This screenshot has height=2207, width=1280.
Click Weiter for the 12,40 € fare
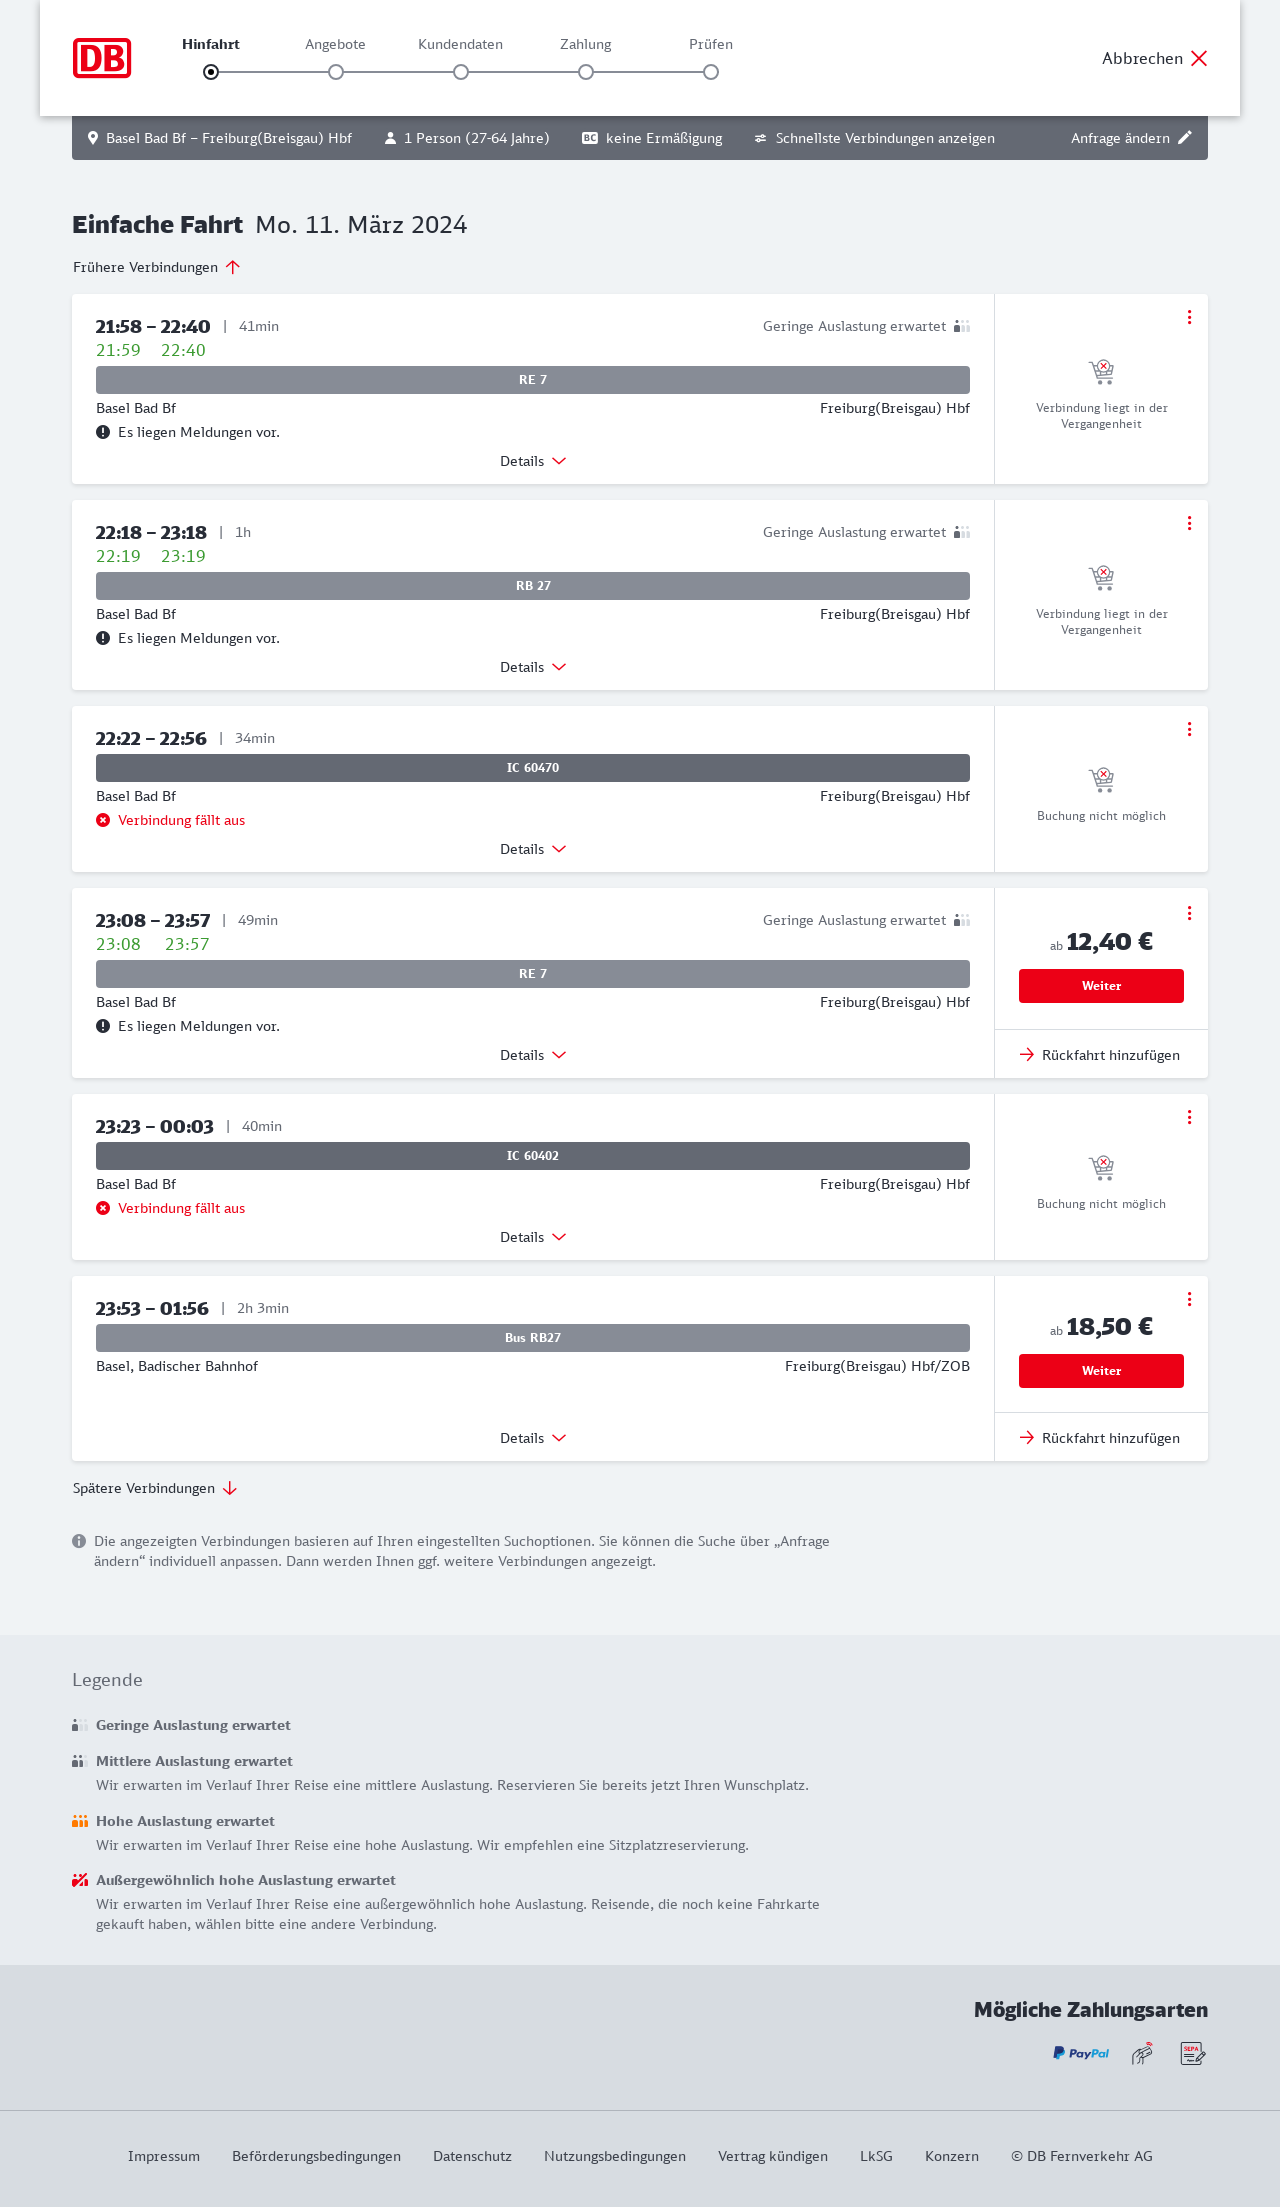(x=1101, y=986)
